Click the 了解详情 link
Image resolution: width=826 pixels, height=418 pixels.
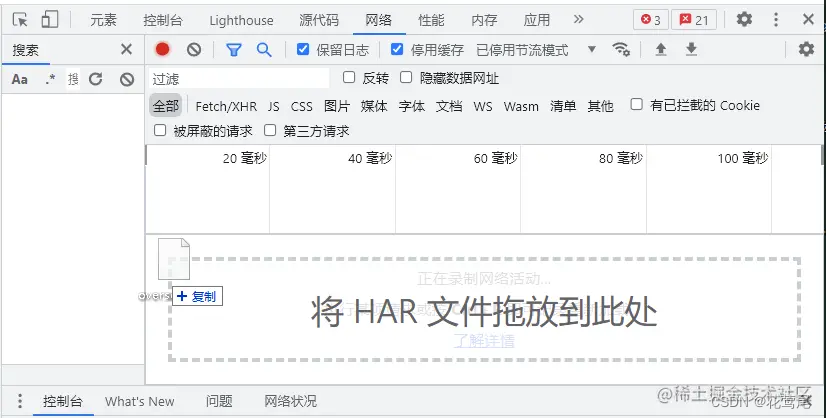click(484, 341)
